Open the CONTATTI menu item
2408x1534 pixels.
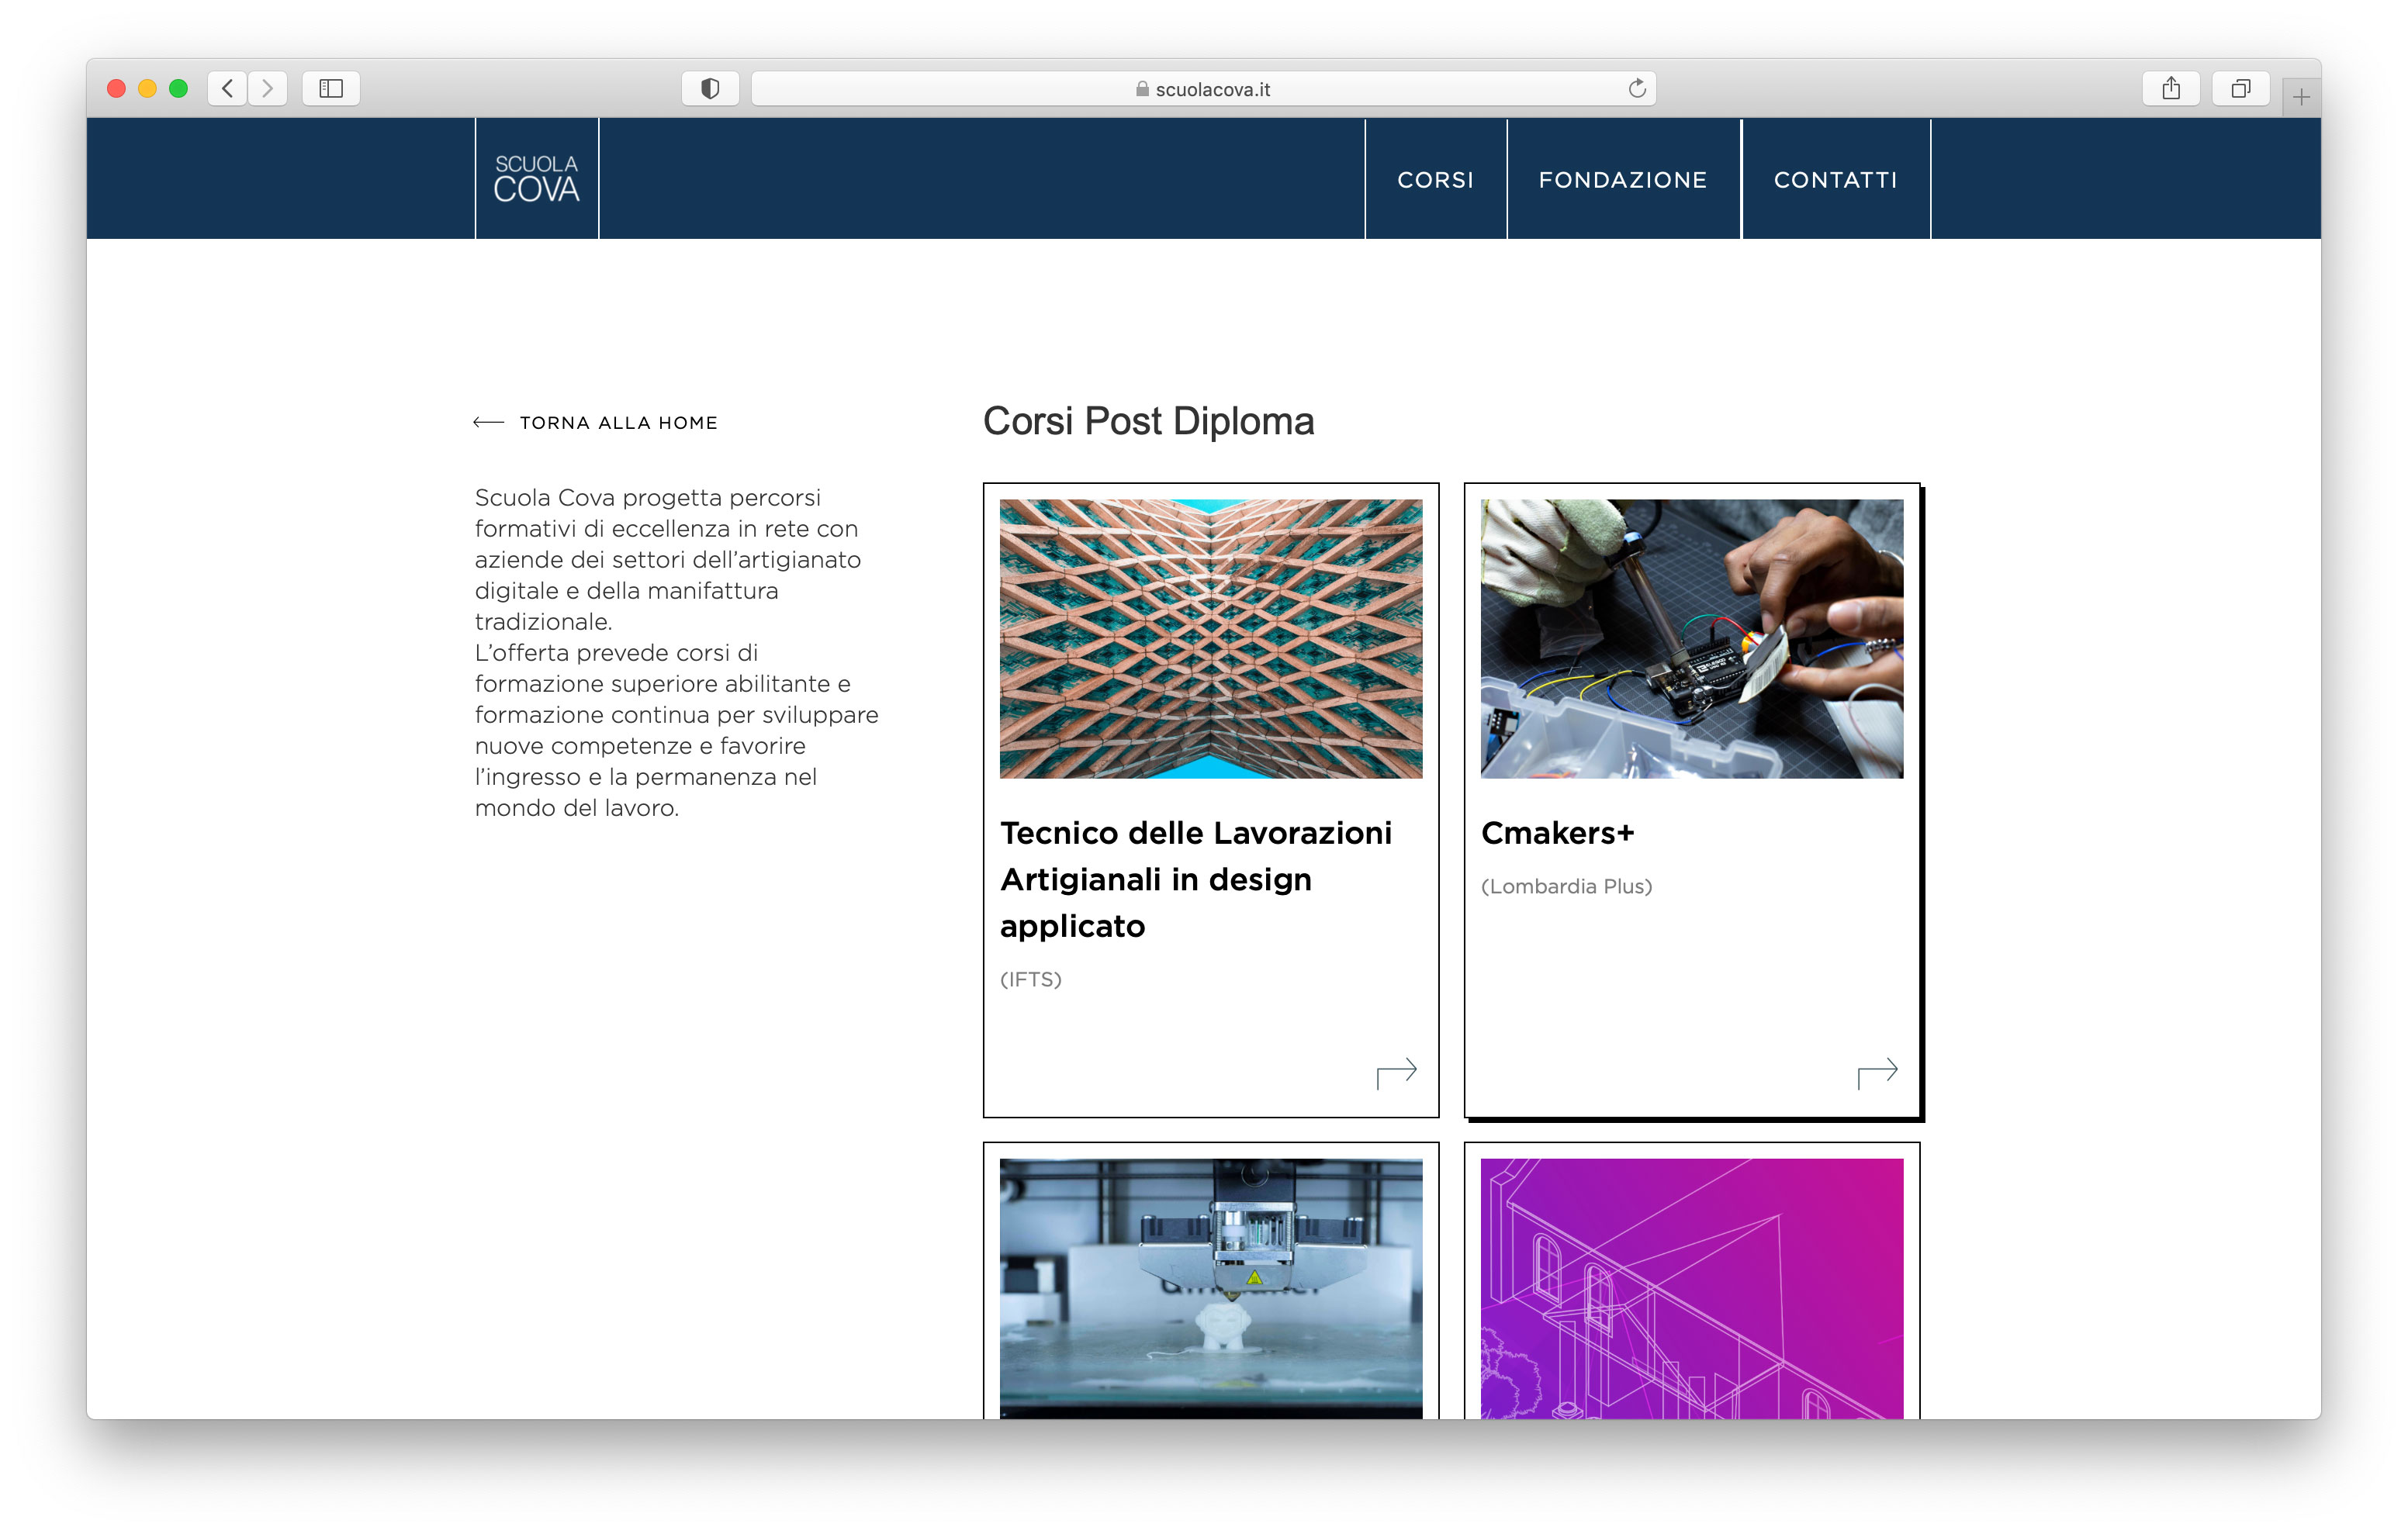point(1835,180)
